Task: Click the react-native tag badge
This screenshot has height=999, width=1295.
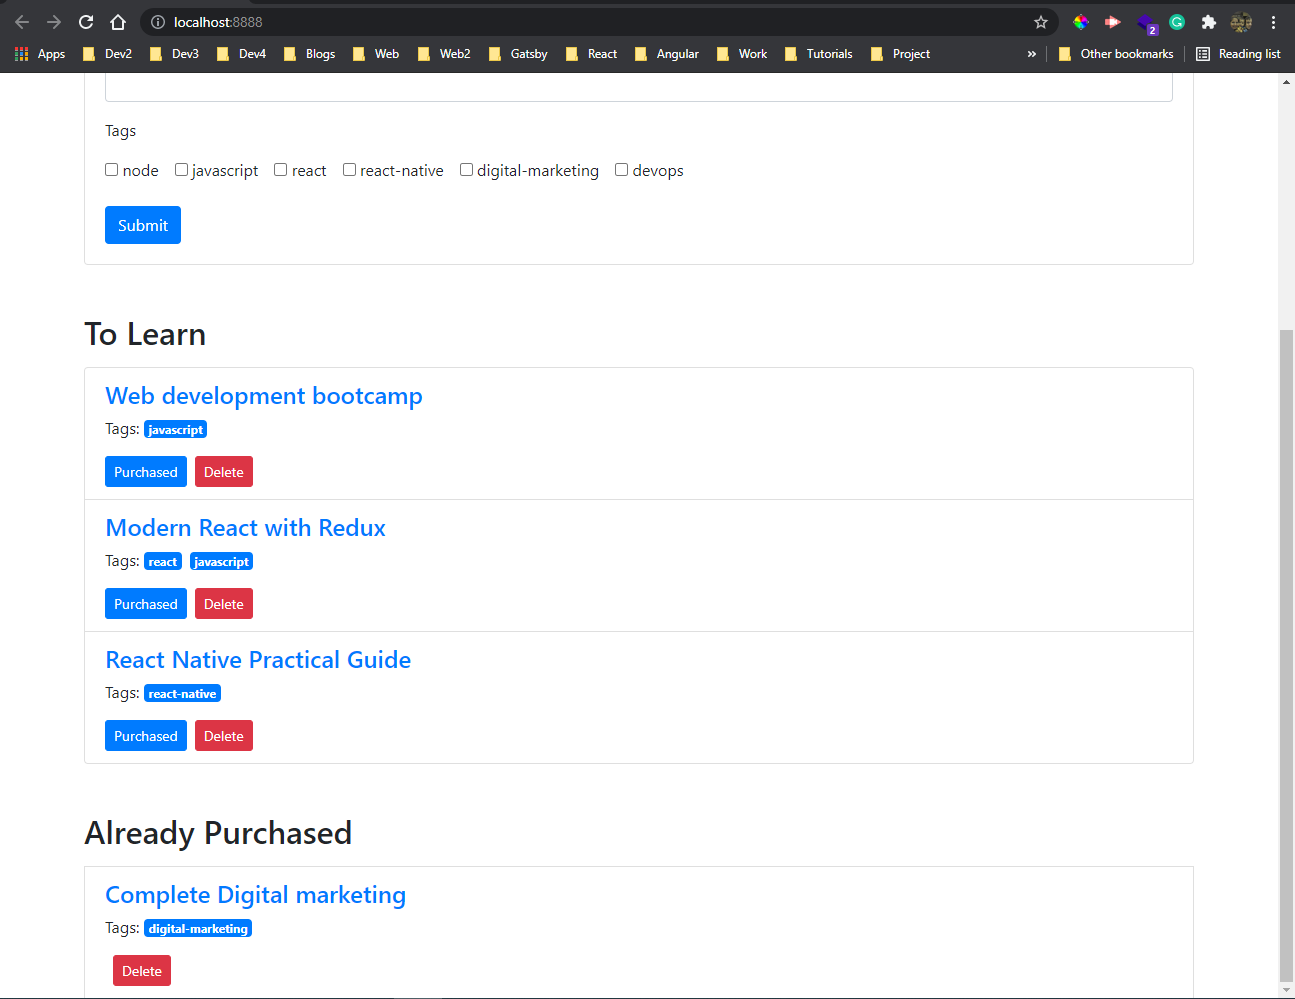Action: click(x=182, y=693)
